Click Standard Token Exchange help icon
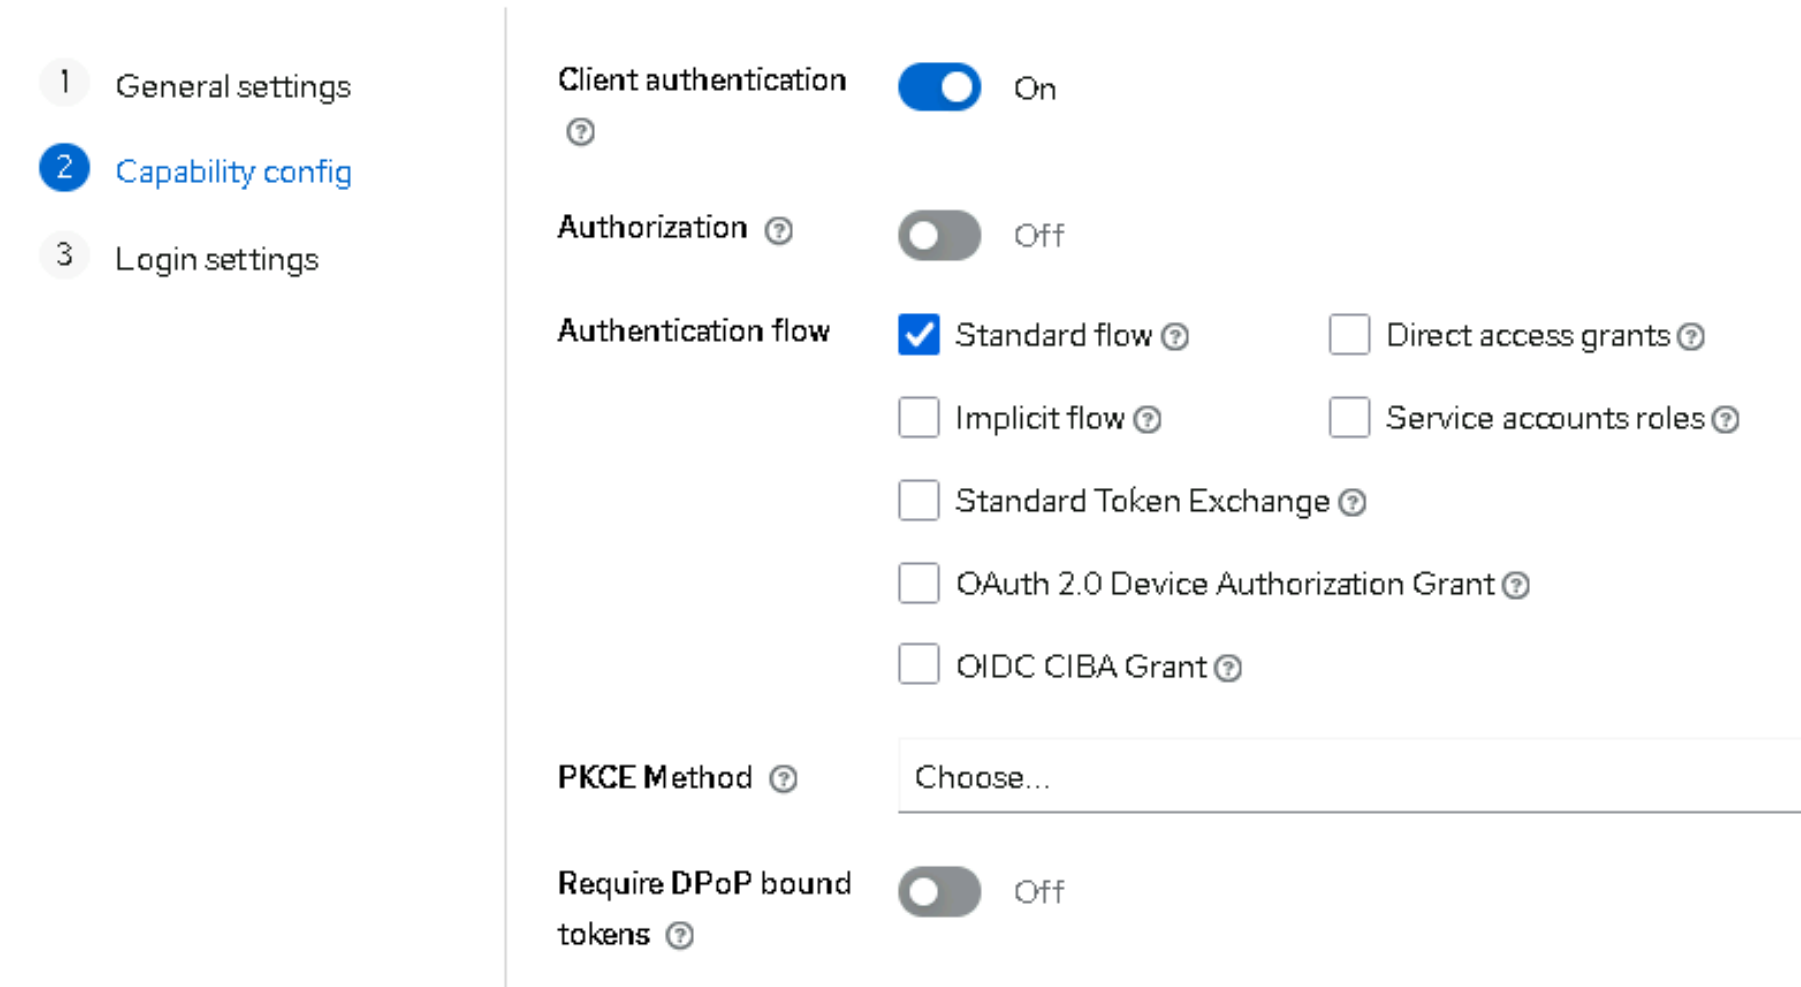The width and height of the screenshot is (1801, 987). pyautogui.click(x=1352, y=503)
